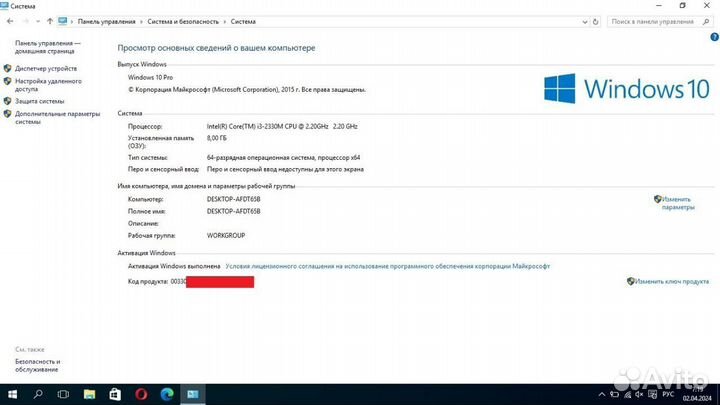This screenshot has width=720, height=405.
Task: Click the computer icon in address bar
Action: (x=62, y=22)
